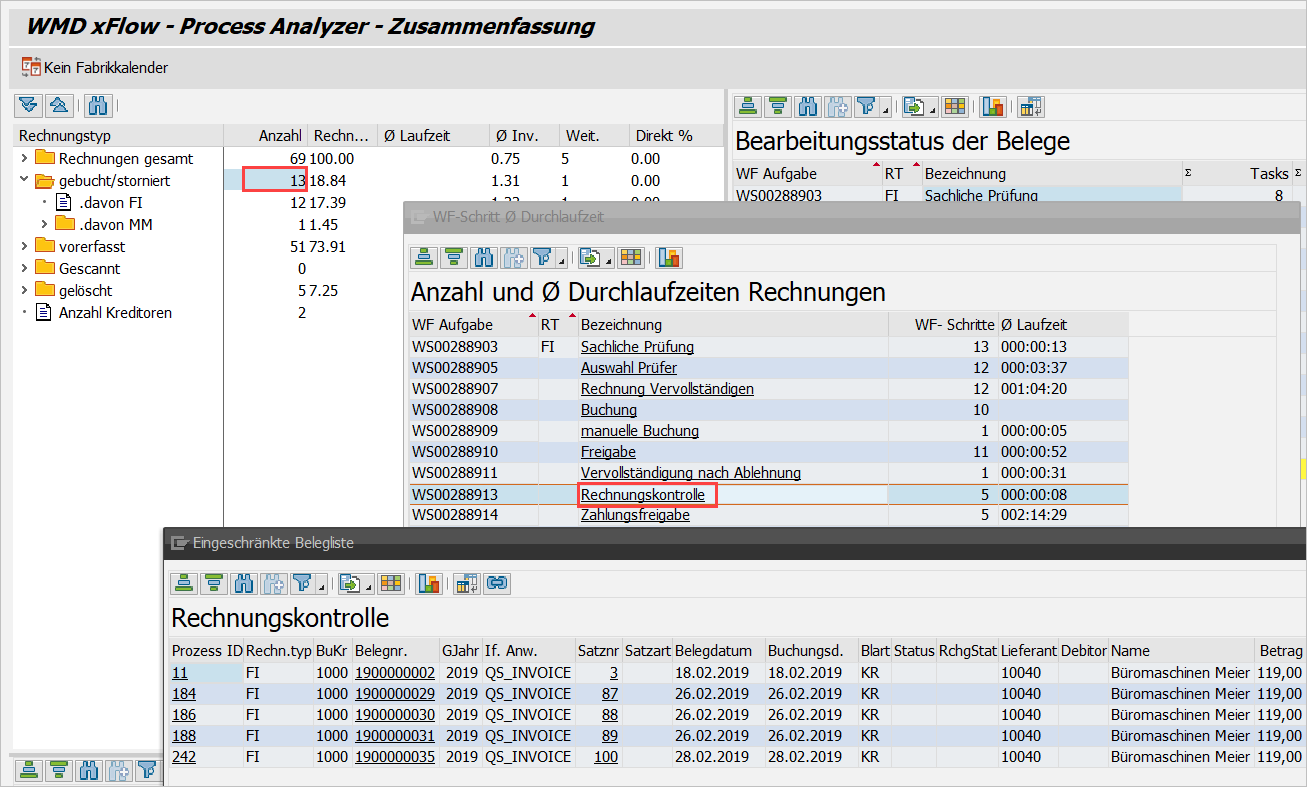The height and width of the screenshot is (787, 1307).
Task: Click chain link icon in Eingeschränkte Belegliste toolbar
Action: point(496,583)
